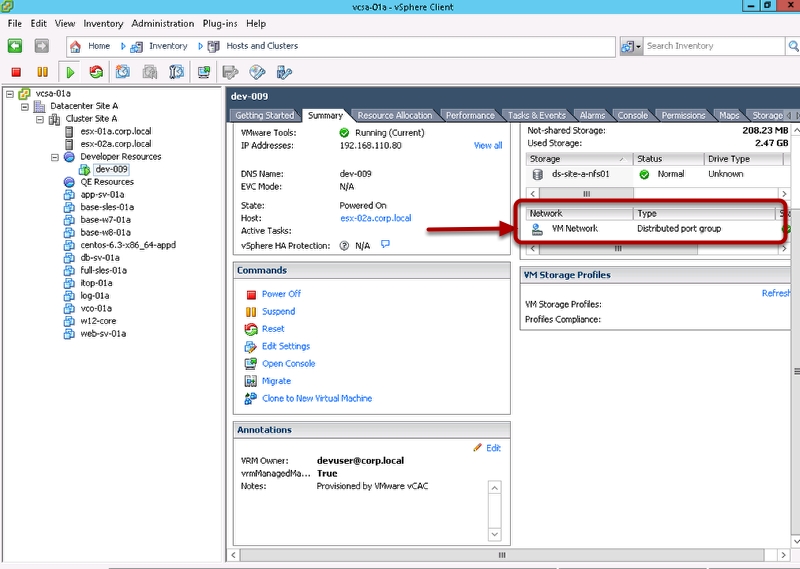Click breadcrumb arrow after Home

tap(123, 46)
